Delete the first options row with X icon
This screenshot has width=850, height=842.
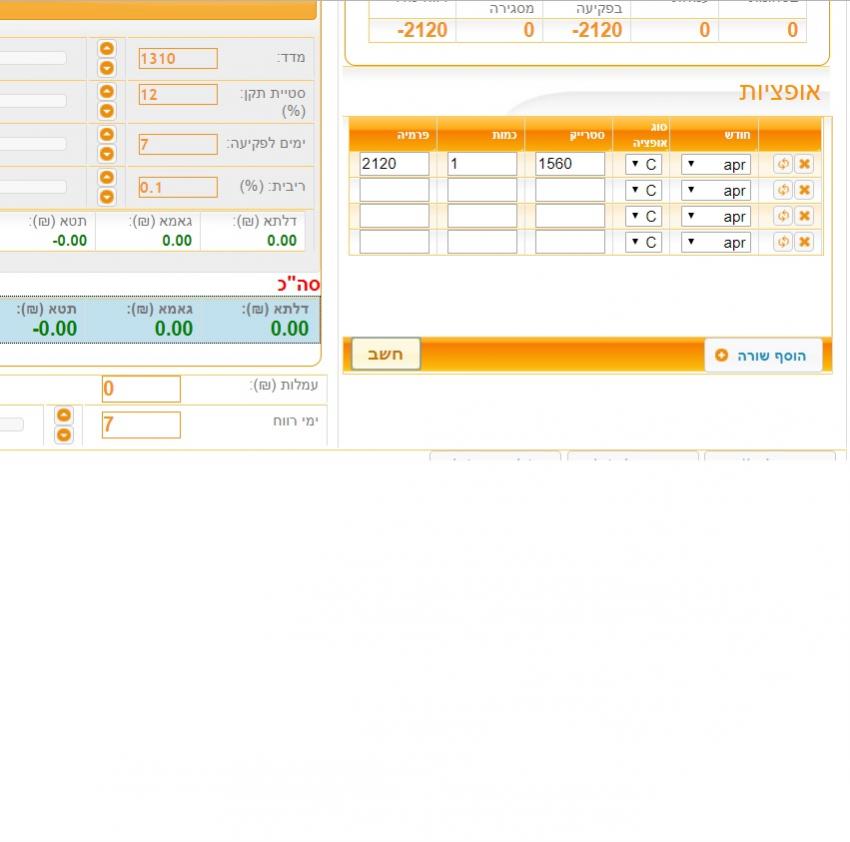(804, 164)
